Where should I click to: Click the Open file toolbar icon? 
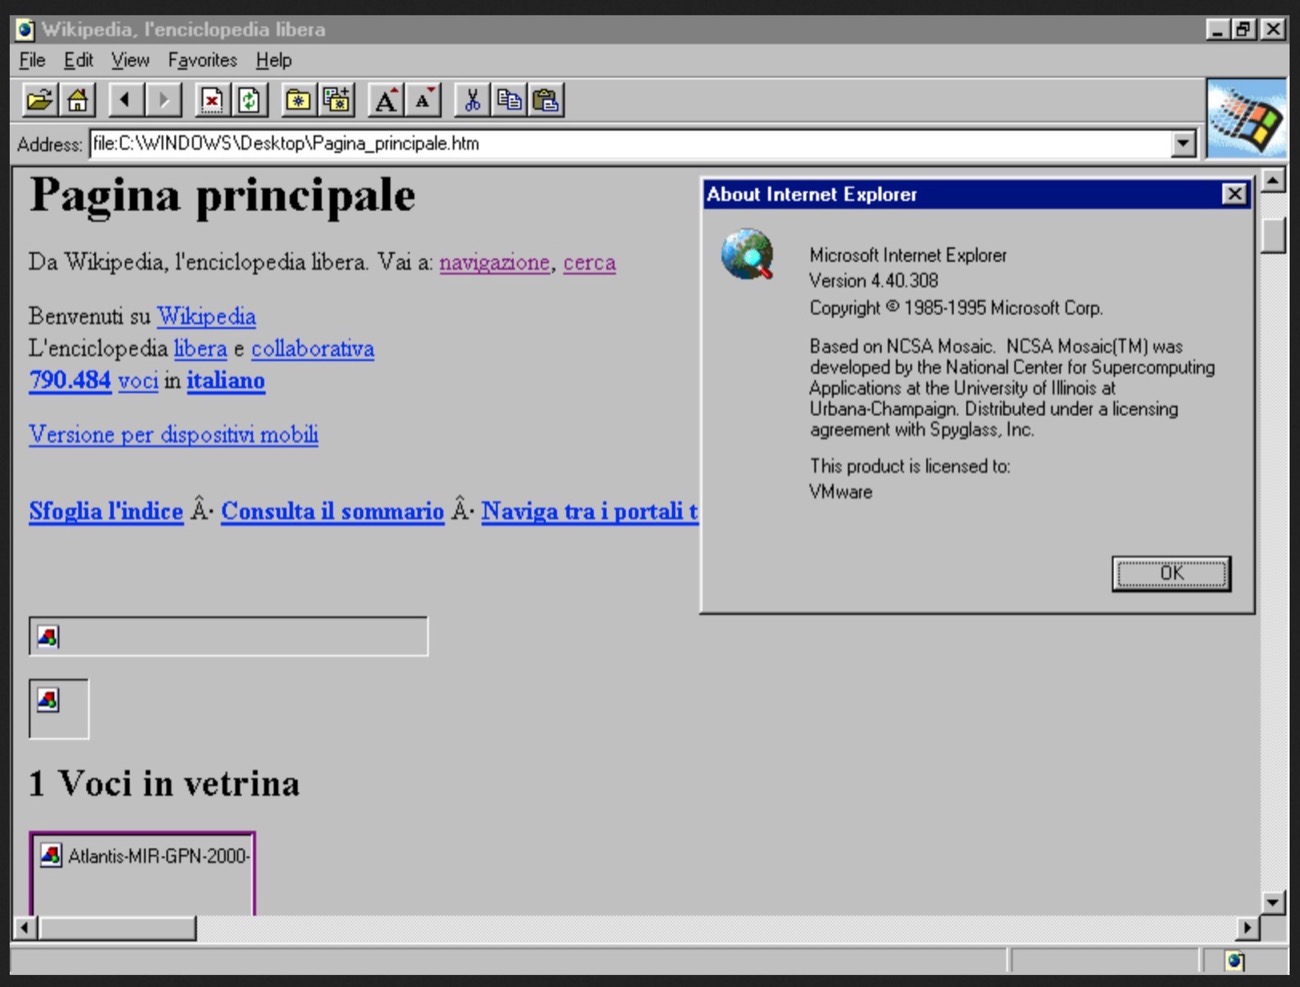pos(40,100)
